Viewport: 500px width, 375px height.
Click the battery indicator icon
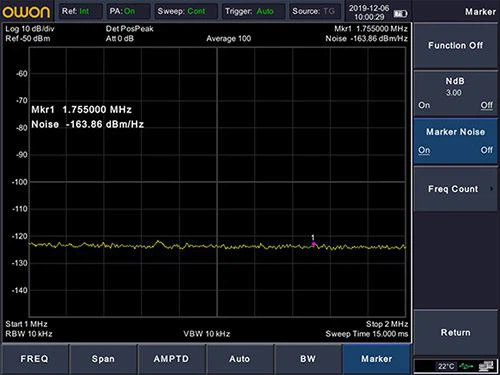[400, 13]
